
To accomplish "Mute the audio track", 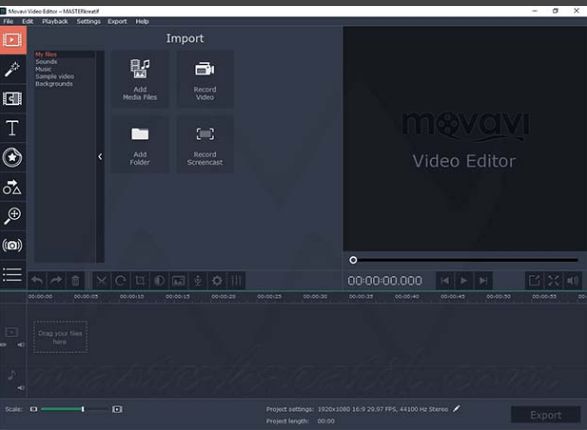I will point(21,388).
